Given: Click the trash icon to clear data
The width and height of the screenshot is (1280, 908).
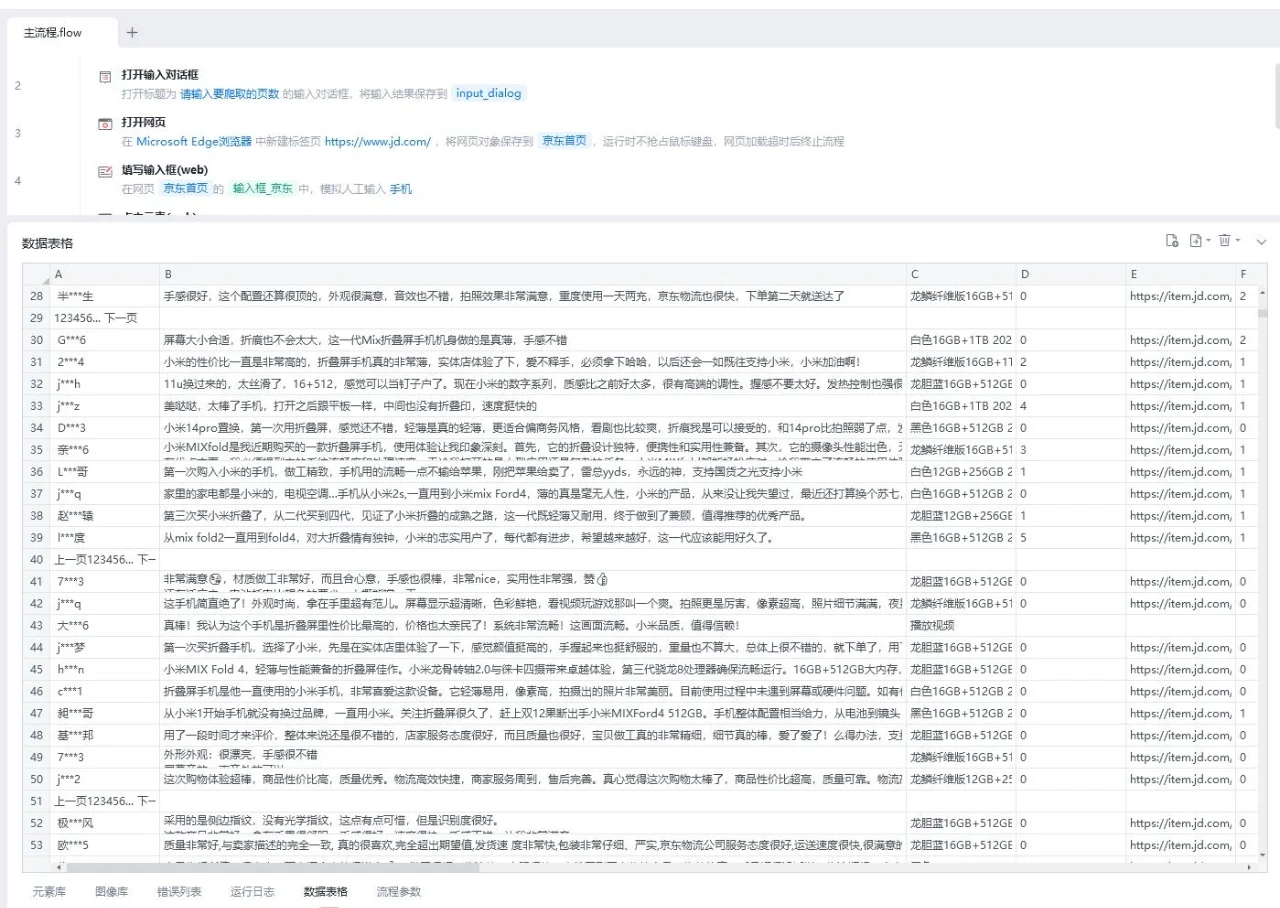Looking at the screenshot, I should click(x=1224, y=241).
